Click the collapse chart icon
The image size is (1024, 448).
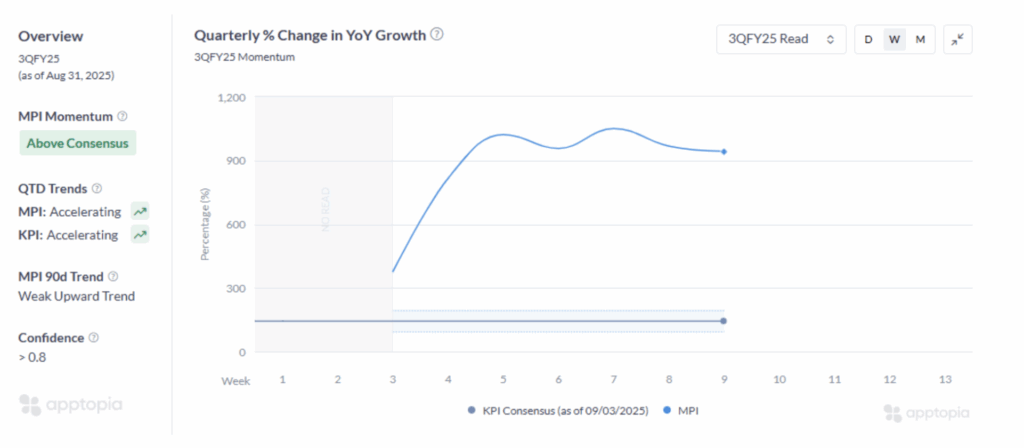pyautogui.click(x=958, y=39)
